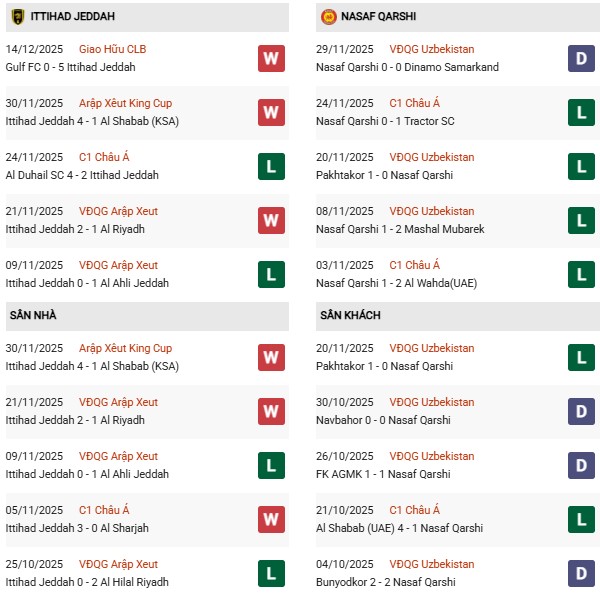Select Pakhtakor 1 - 0 Nasaf Qarshi away result
Screen dimensions: 600x597
click(x=385, y=366)
